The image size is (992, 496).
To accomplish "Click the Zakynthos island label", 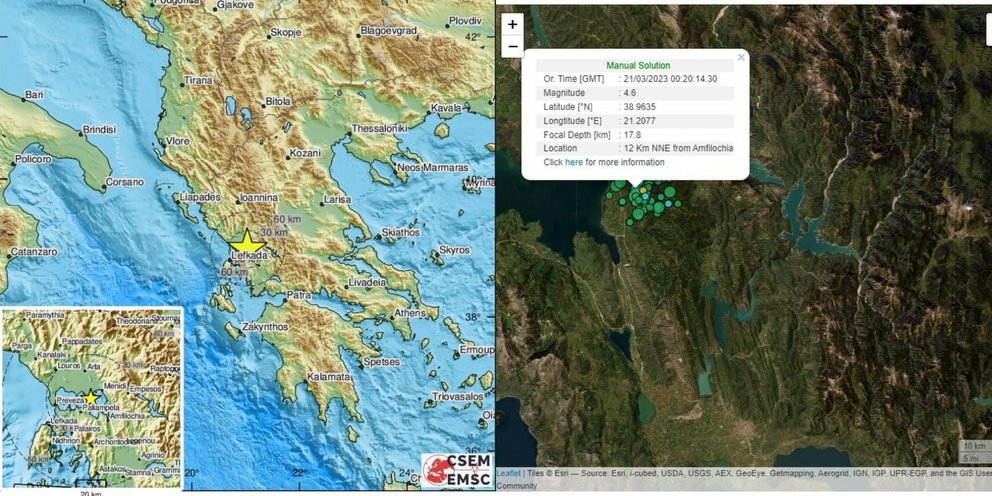I will tap(266, 327).
